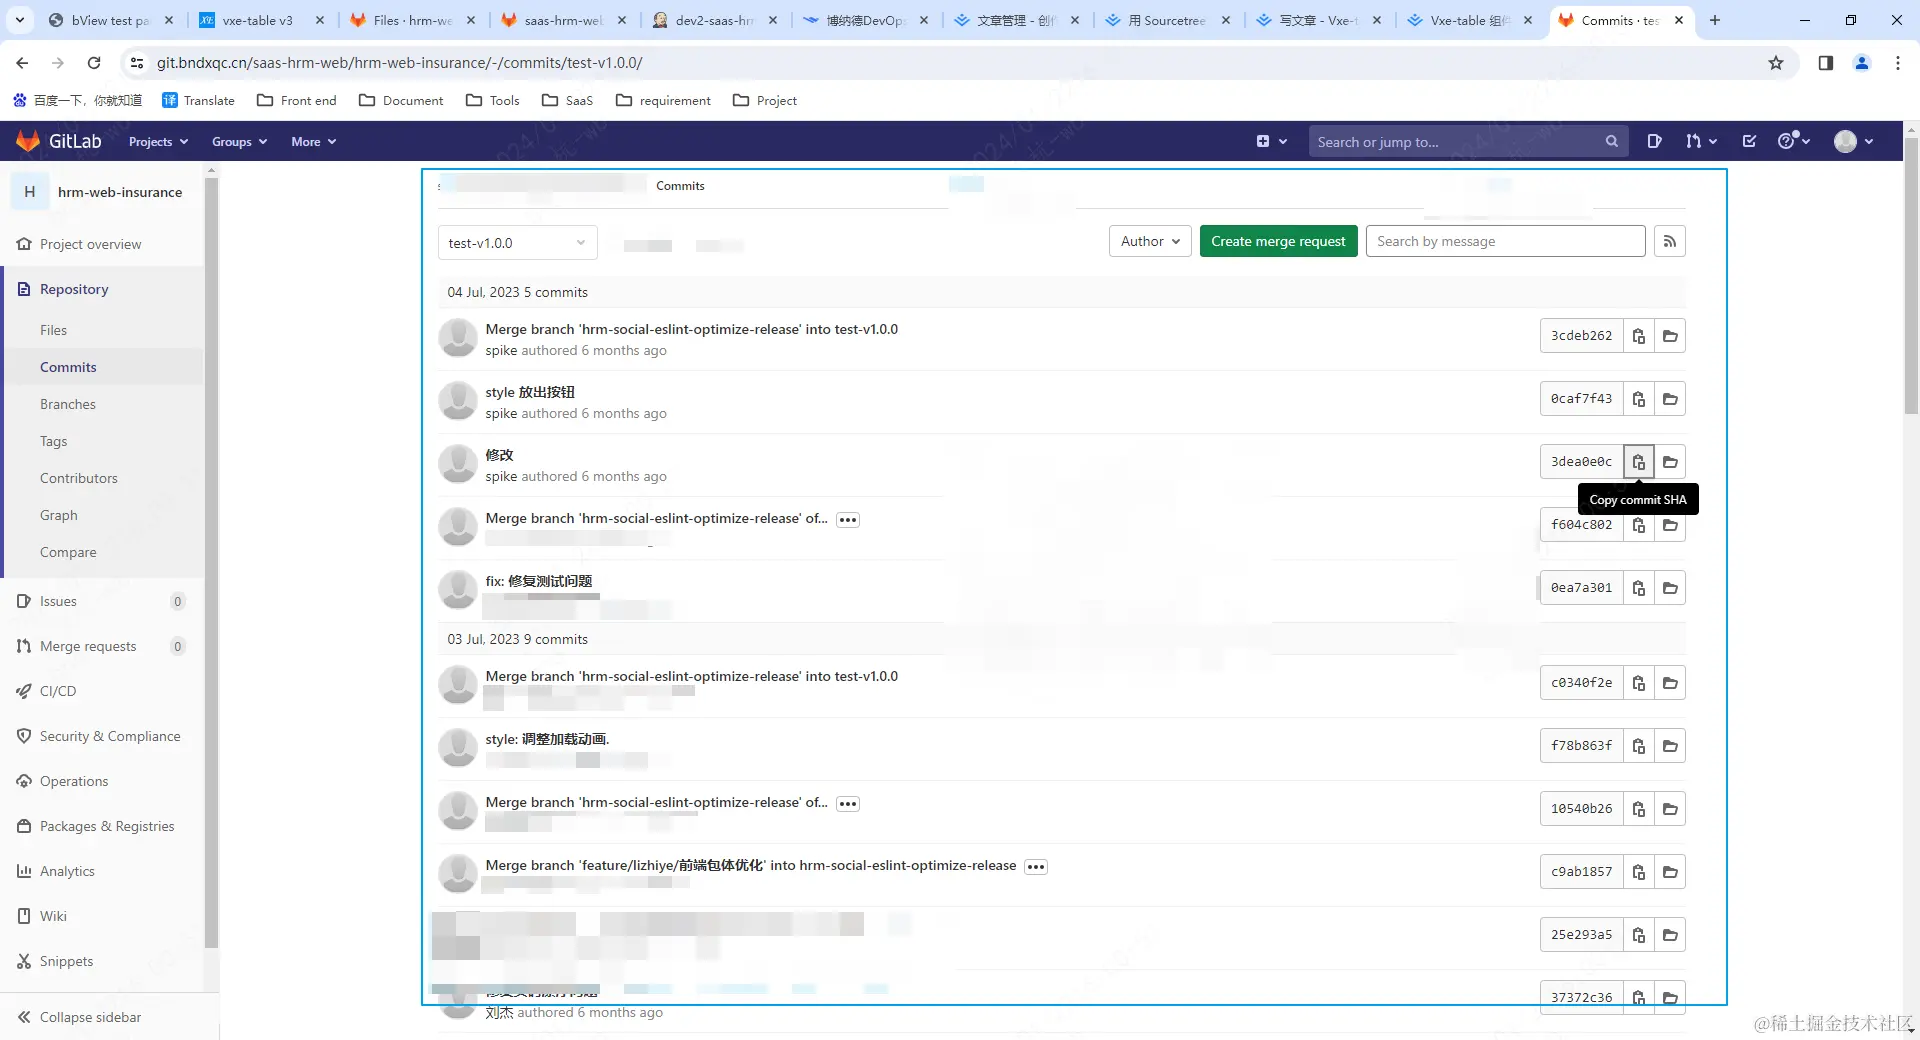Reload the browser page

tap(94, 63)
